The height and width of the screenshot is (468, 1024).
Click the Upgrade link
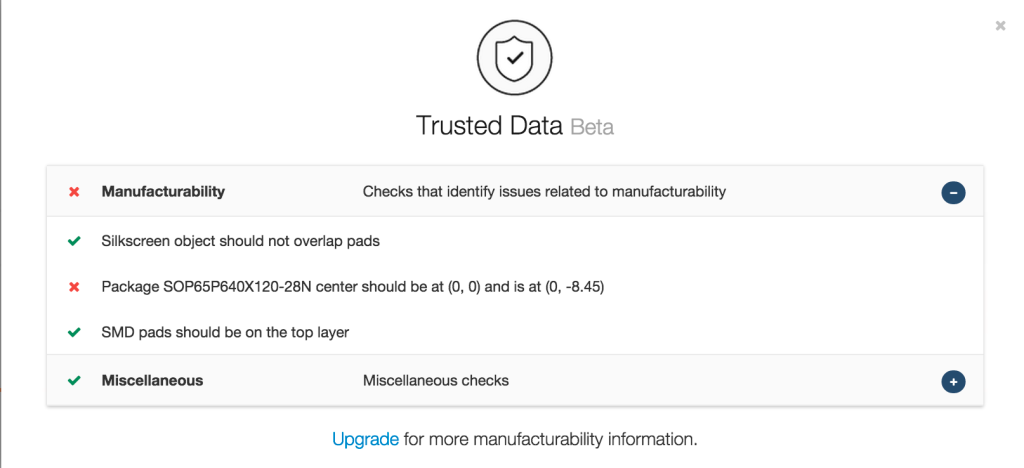(x=365, y=439)
